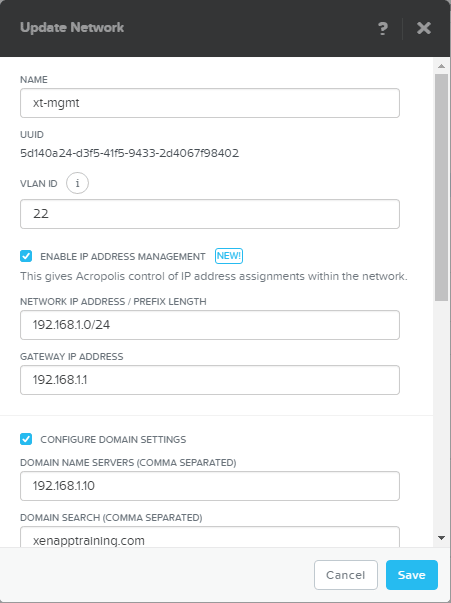Click the UUID value text
This screenshot has width=451, height=603.
[130, 153]
